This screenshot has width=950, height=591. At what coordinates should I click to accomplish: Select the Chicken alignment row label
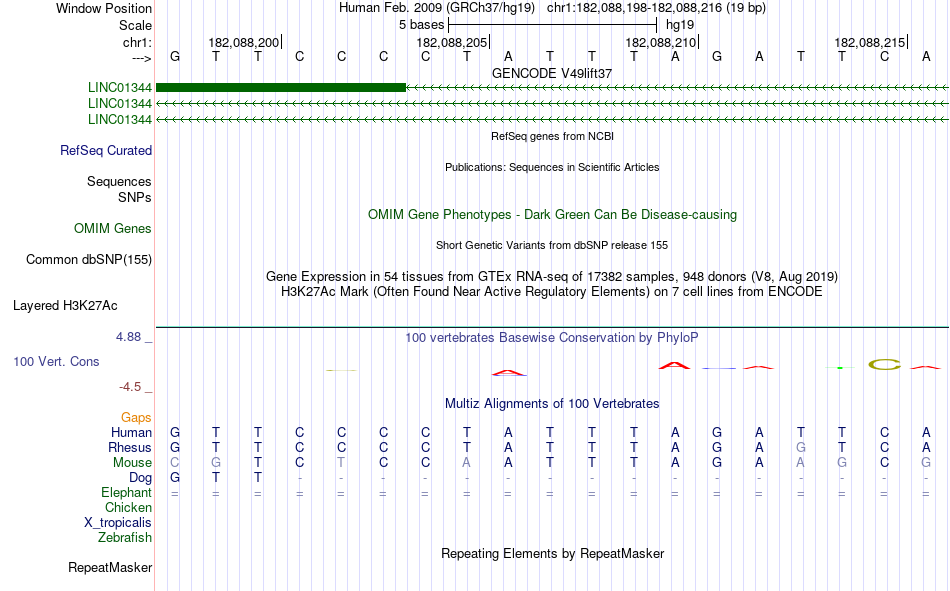pos(128,507)
